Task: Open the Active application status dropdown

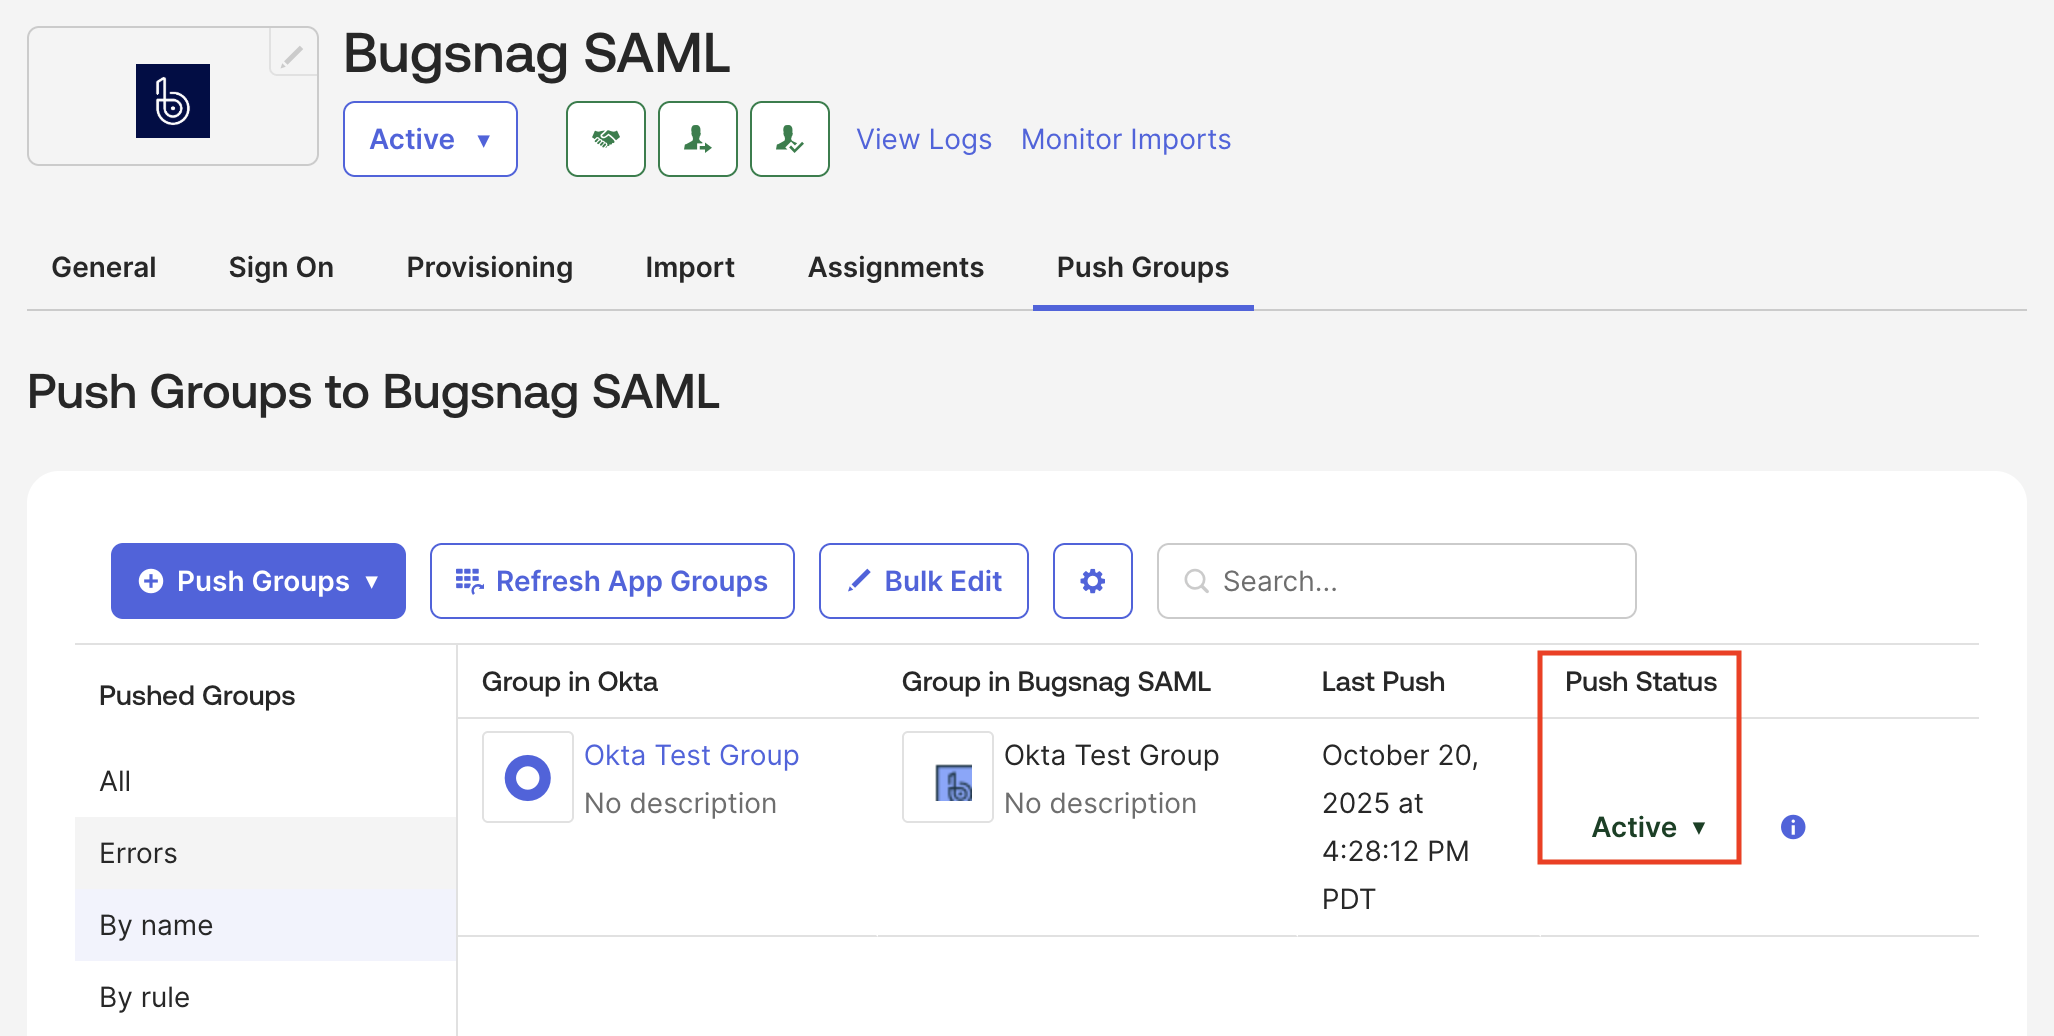Action: pos(430,139)
